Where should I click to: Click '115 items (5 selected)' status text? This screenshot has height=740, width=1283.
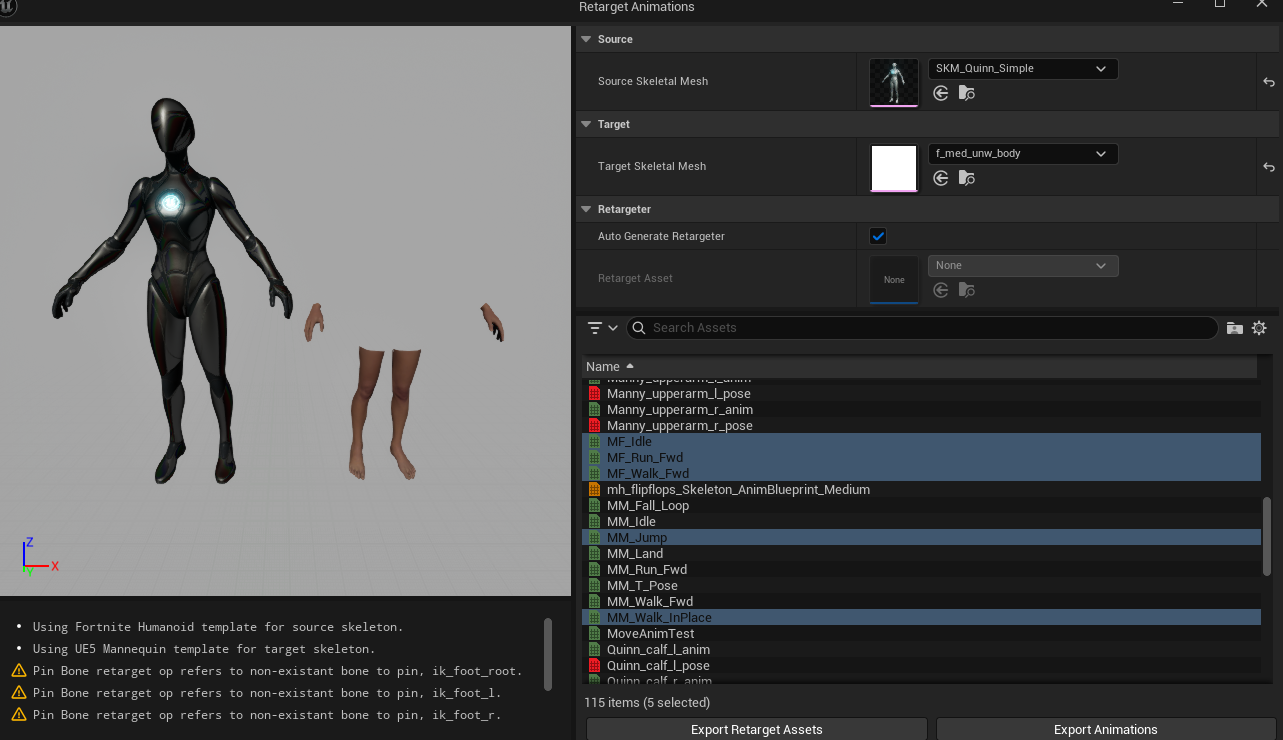tap(647, 703)
